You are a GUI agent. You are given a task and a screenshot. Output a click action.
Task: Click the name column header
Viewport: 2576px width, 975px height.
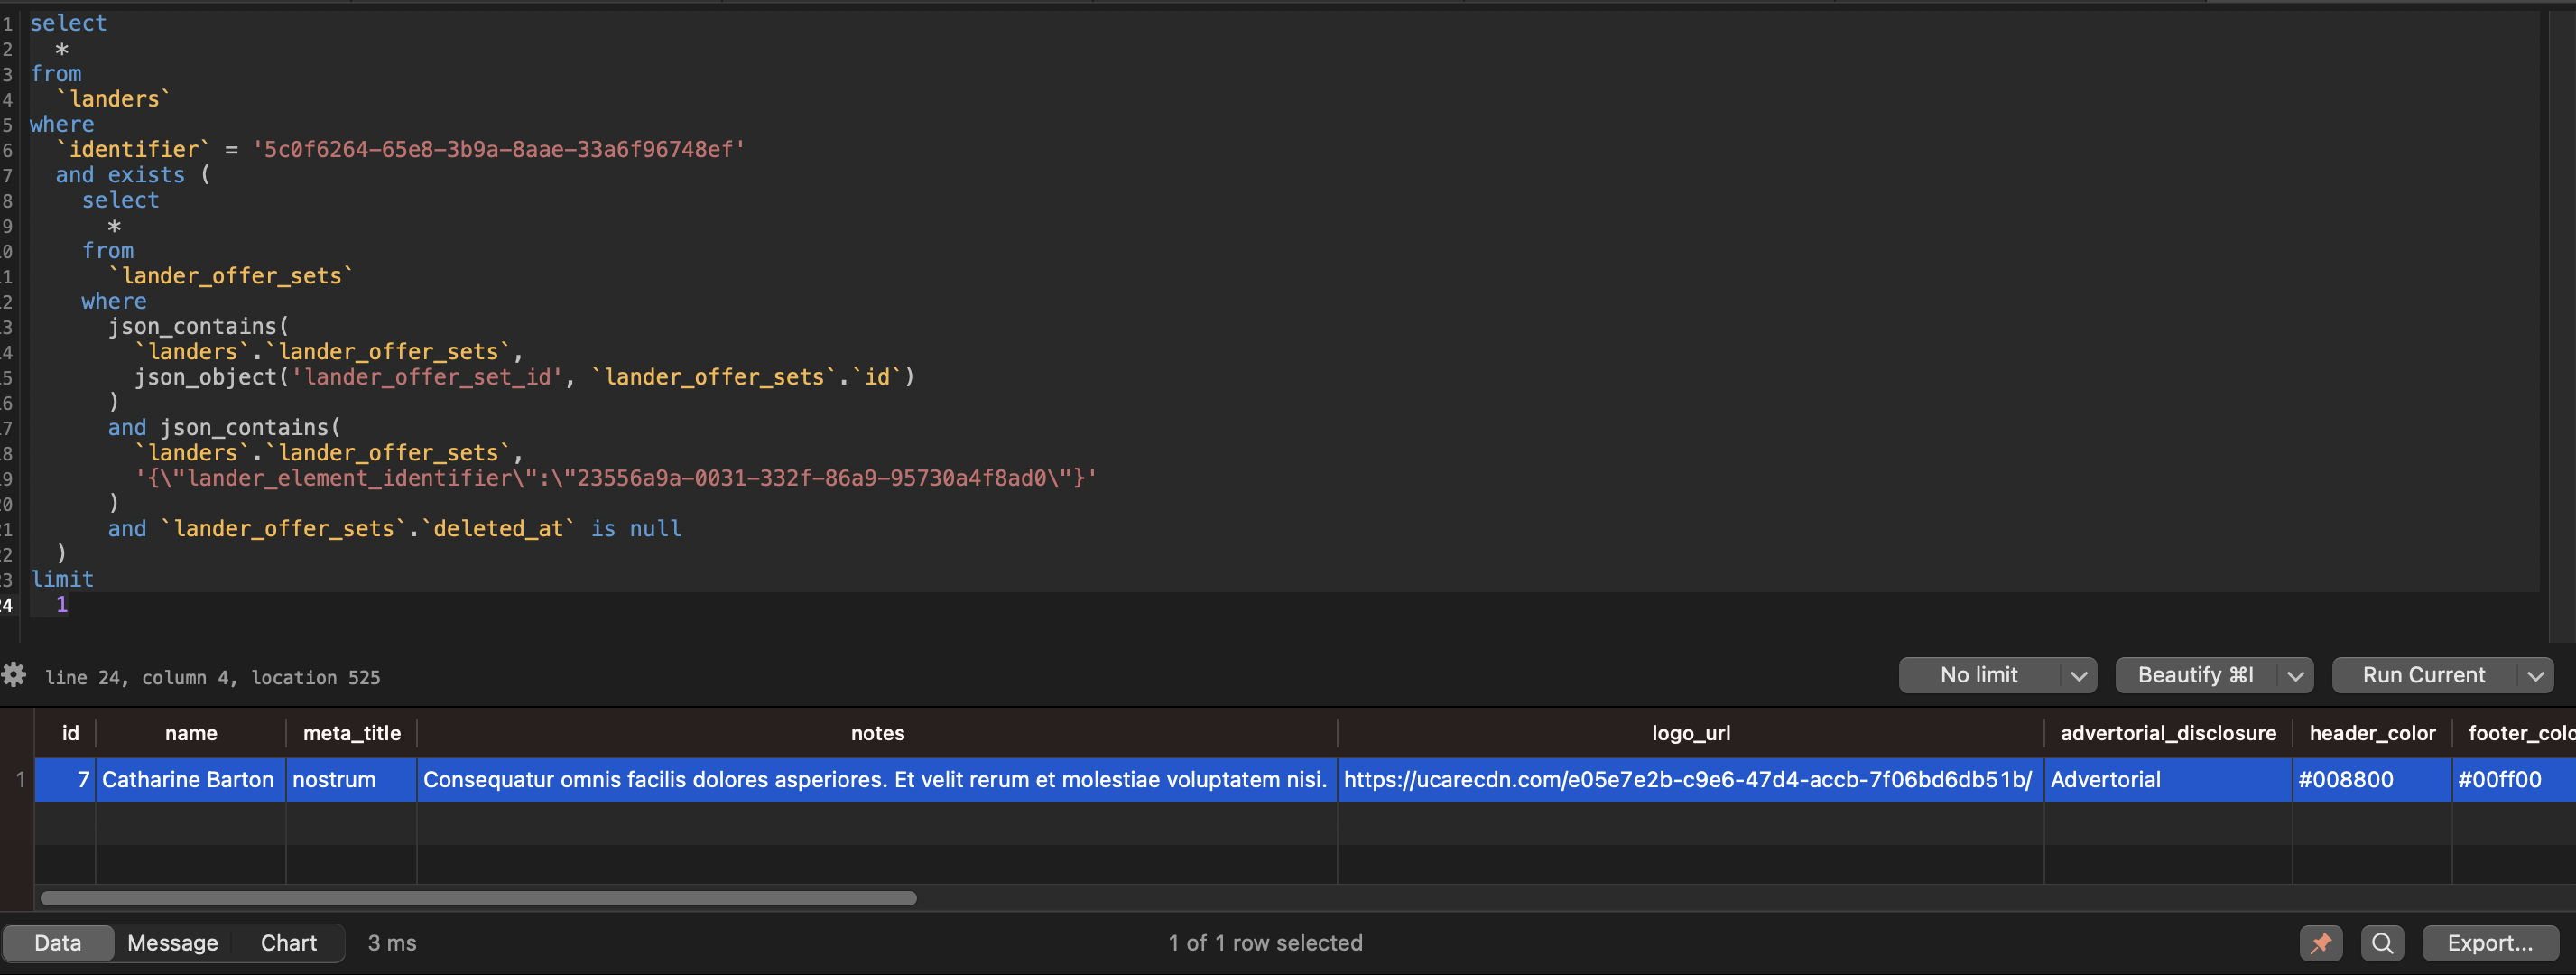pyautogui.click(x=190, y=733)
